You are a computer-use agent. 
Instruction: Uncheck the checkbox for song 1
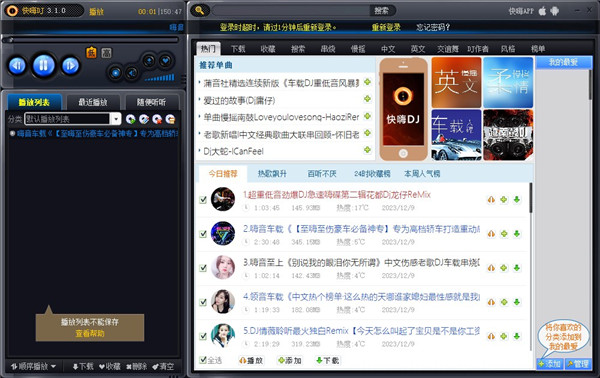pos(203,199)
